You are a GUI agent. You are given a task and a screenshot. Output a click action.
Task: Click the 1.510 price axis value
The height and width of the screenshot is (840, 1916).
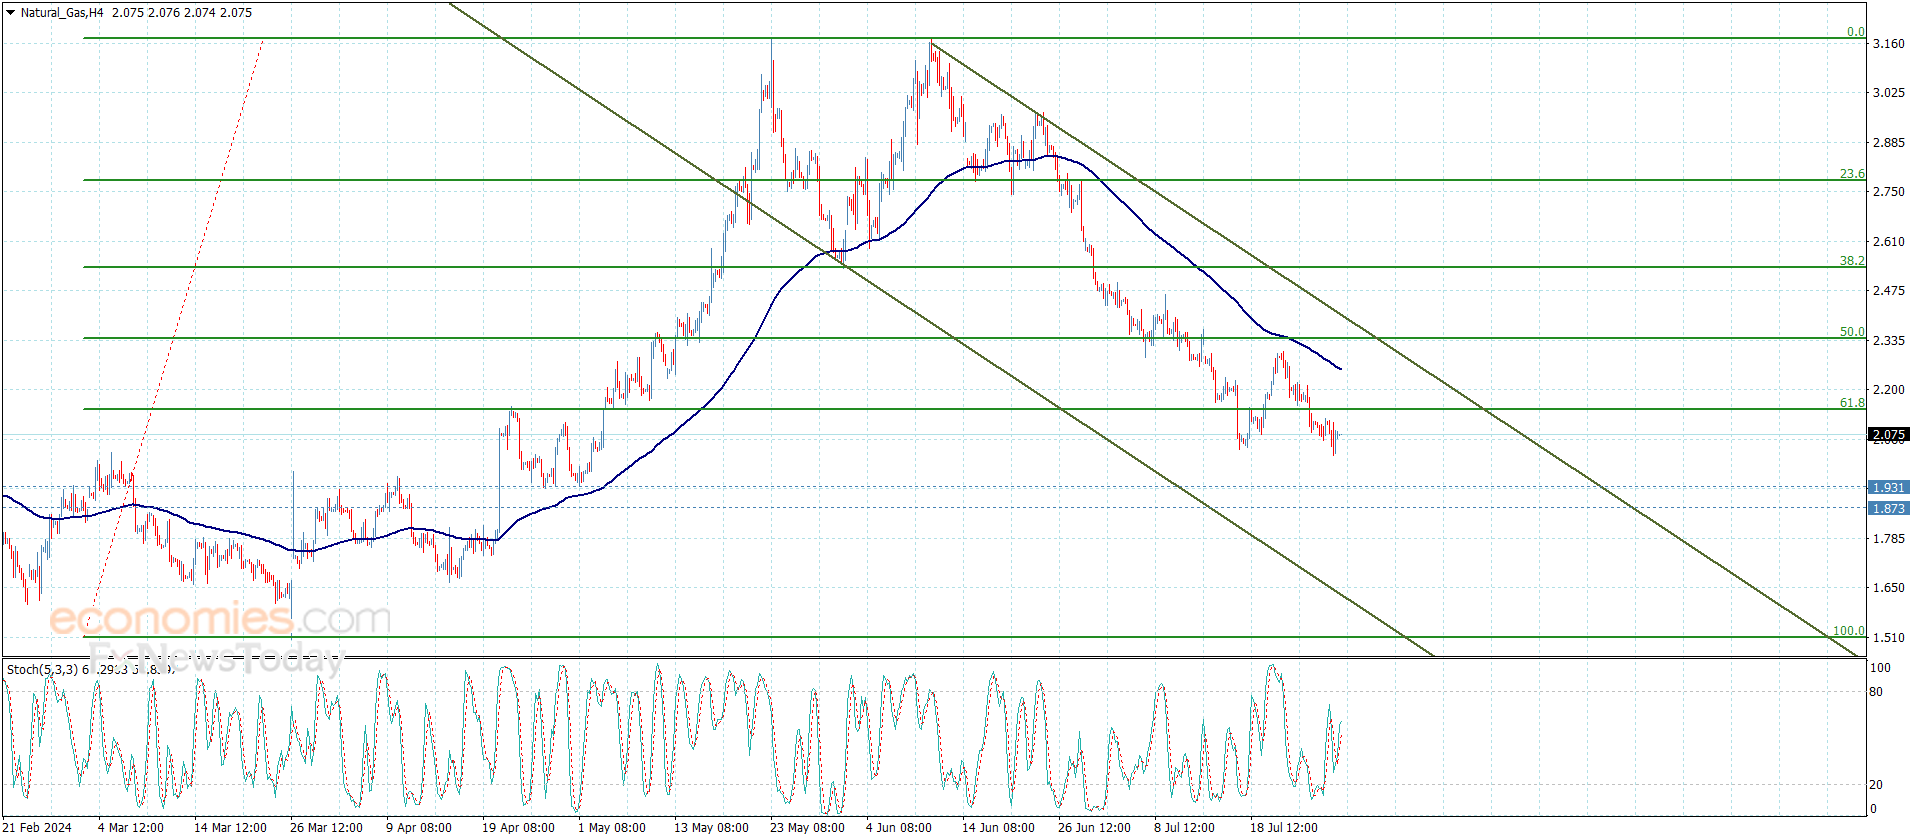point(1888,638)
